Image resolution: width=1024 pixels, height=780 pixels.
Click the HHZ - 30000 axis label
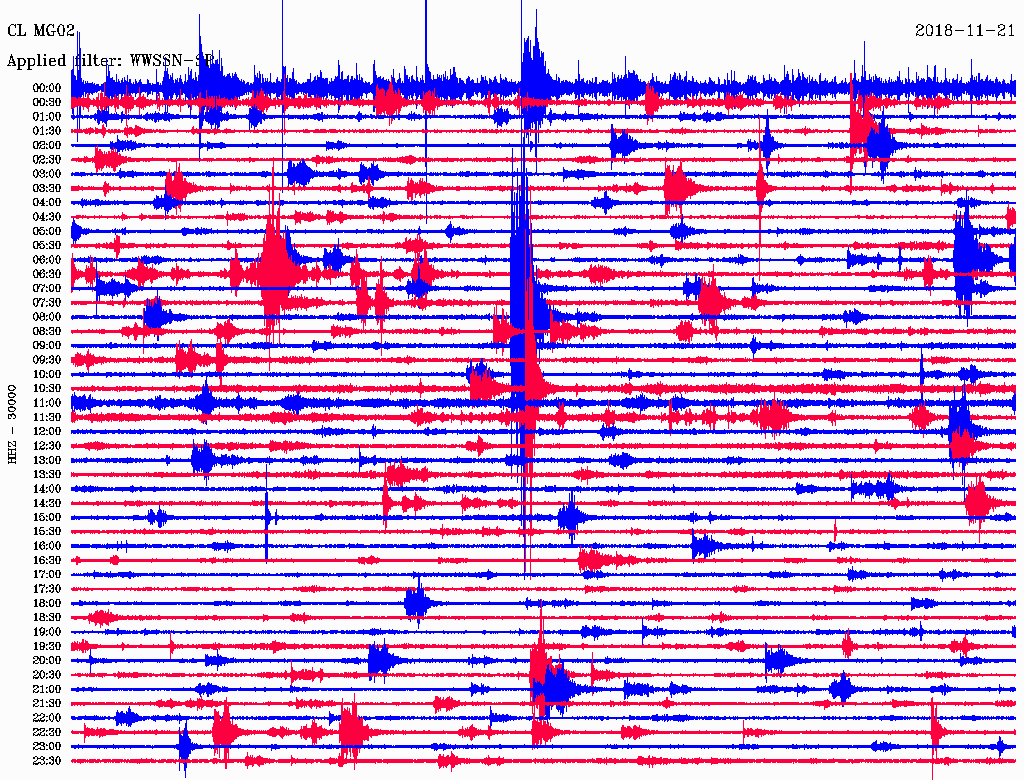(x=12, y=425)
